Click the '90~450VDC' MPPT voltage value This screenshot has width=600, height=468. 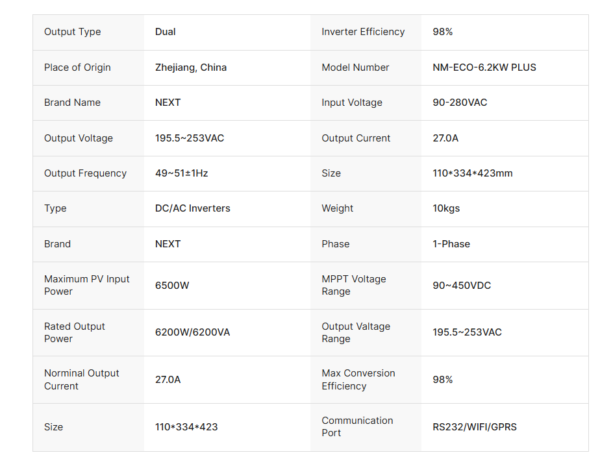point(462,285)
